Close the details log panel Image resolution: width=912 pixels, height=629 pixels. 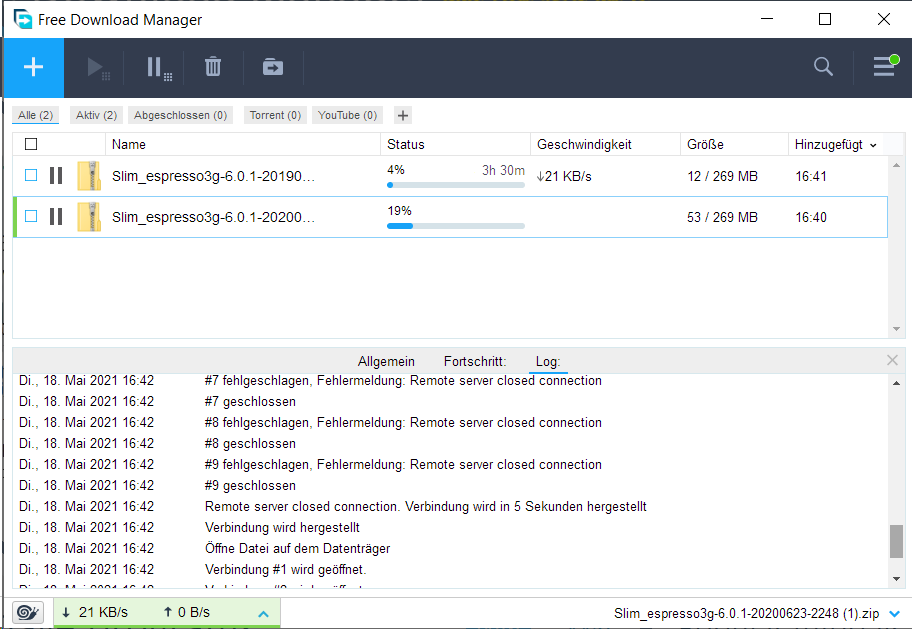click(892, 360)
